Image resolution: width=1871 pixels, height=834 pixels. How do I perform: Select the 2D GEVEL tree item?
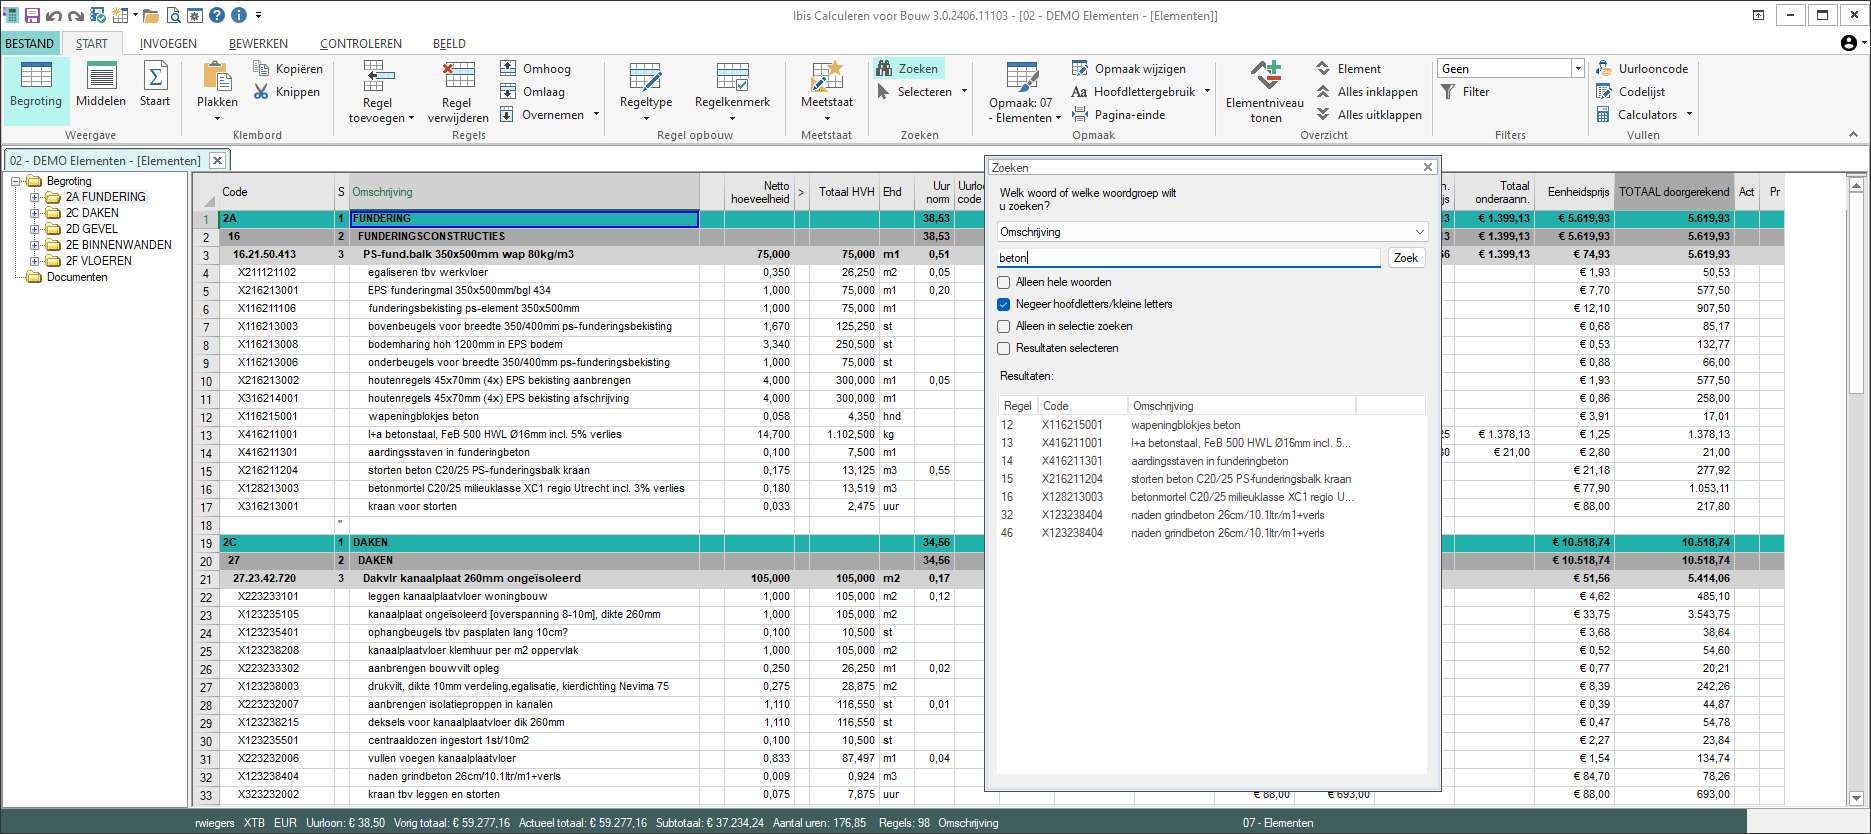[91, 229]
